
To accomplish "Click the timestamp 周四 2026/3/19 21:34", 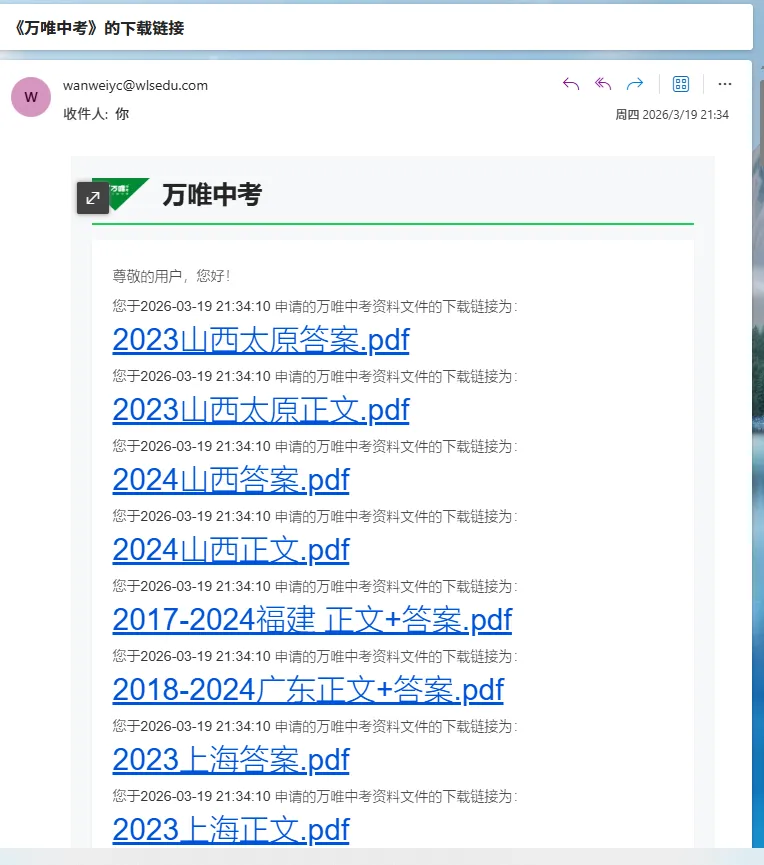I will coord(672,115).
